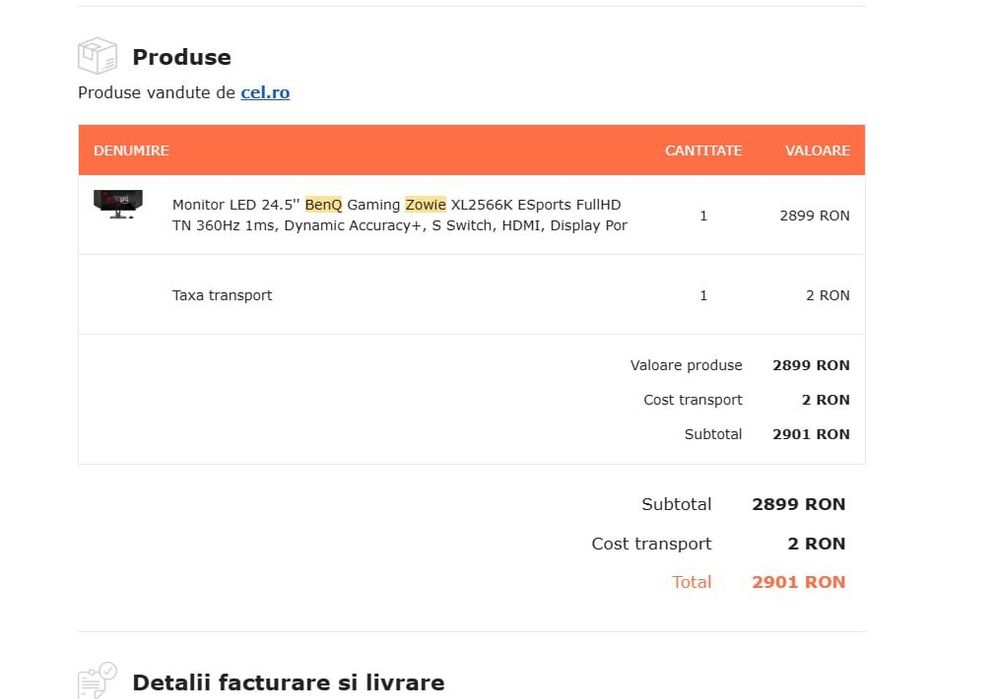The image size is (994, 699).
Task: Click the 2 RON transport tax value
Action: point(827,296)
